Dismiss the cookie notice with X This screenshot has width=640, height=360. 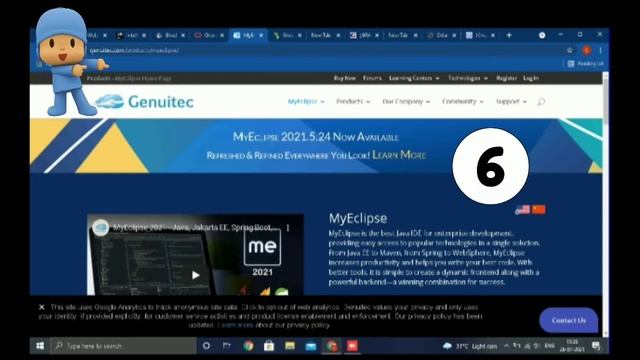(41, 307)
